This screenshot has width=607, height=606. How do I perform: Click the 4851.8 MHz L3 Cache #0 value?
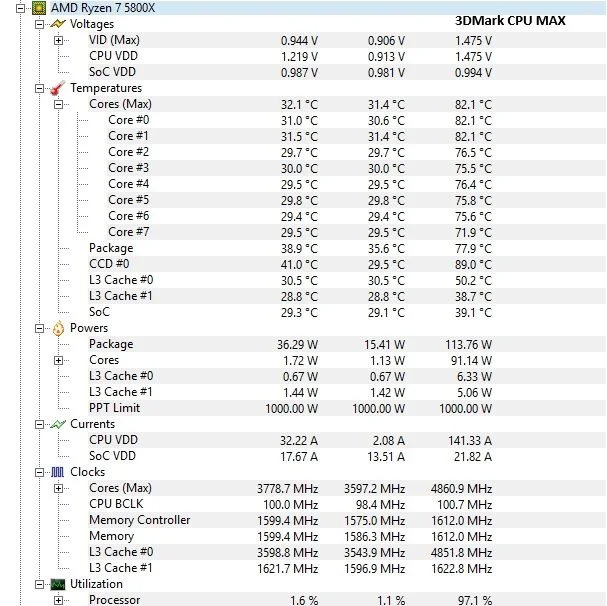(x=461, y=553)
